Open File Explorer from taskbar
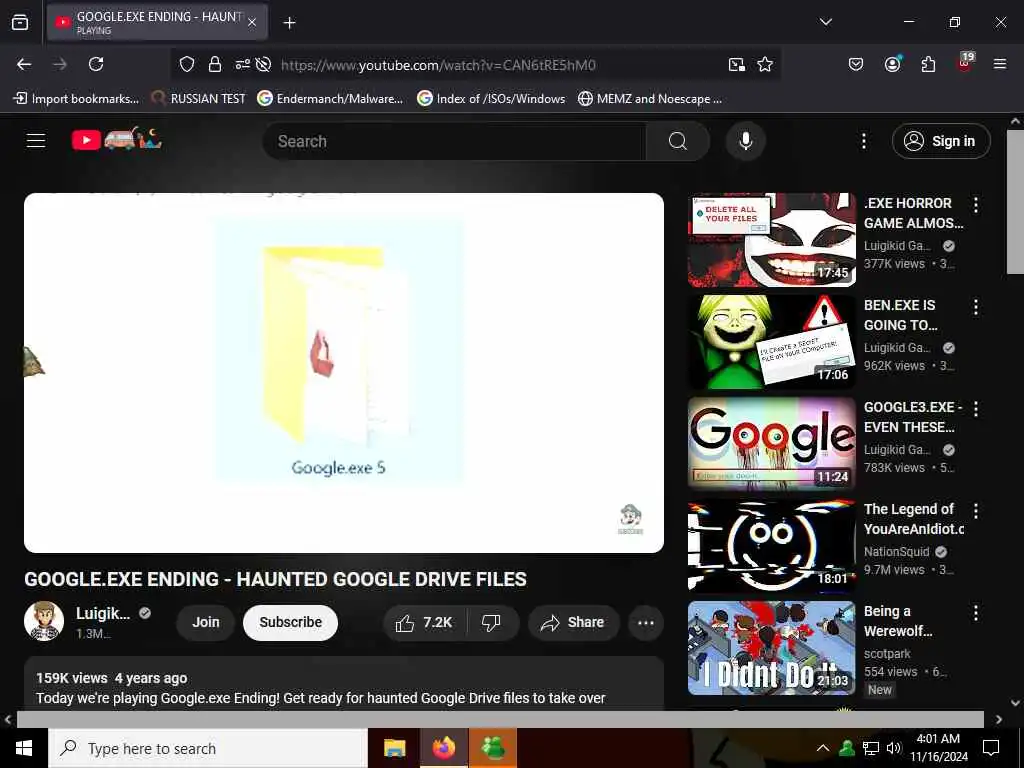This screenshot has width=1024, height=768. pos(394,748)
